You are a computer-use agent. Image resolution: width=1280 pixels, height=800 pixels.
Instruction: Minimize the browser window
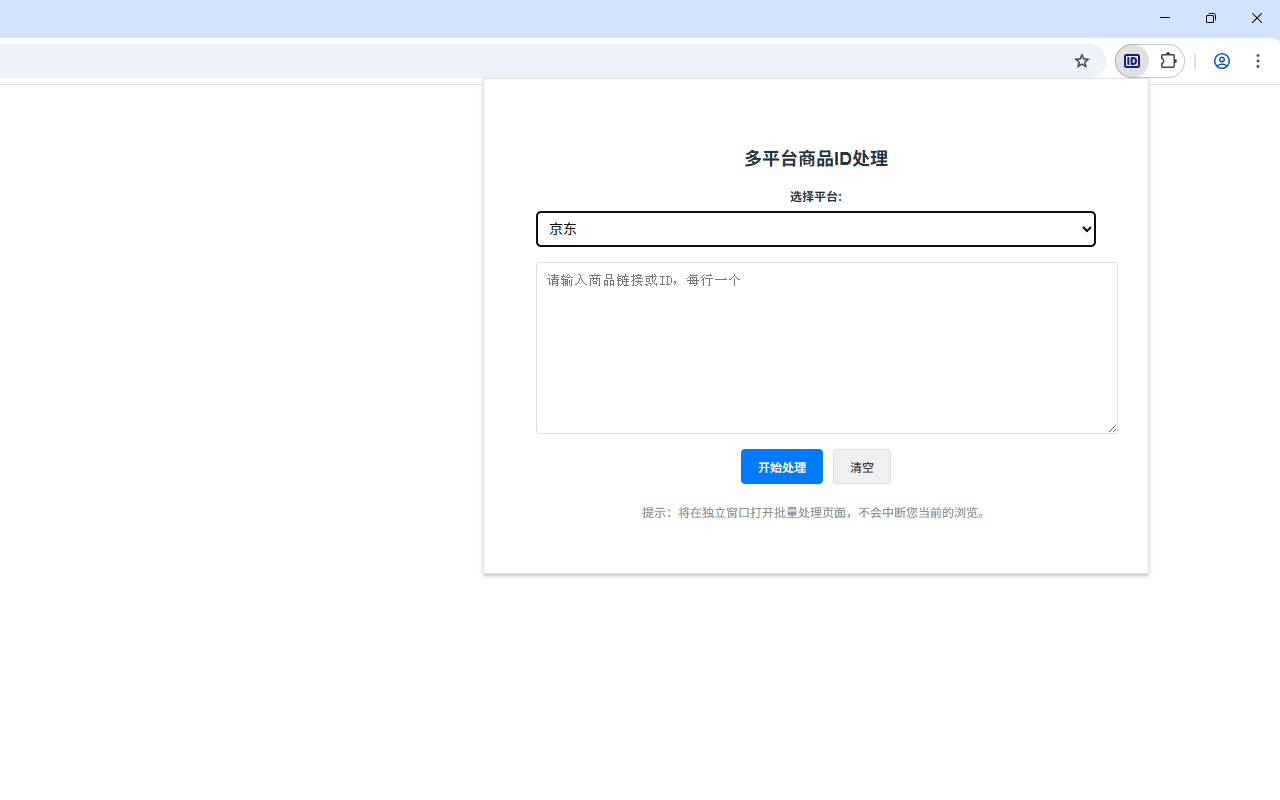[1164, 18]
